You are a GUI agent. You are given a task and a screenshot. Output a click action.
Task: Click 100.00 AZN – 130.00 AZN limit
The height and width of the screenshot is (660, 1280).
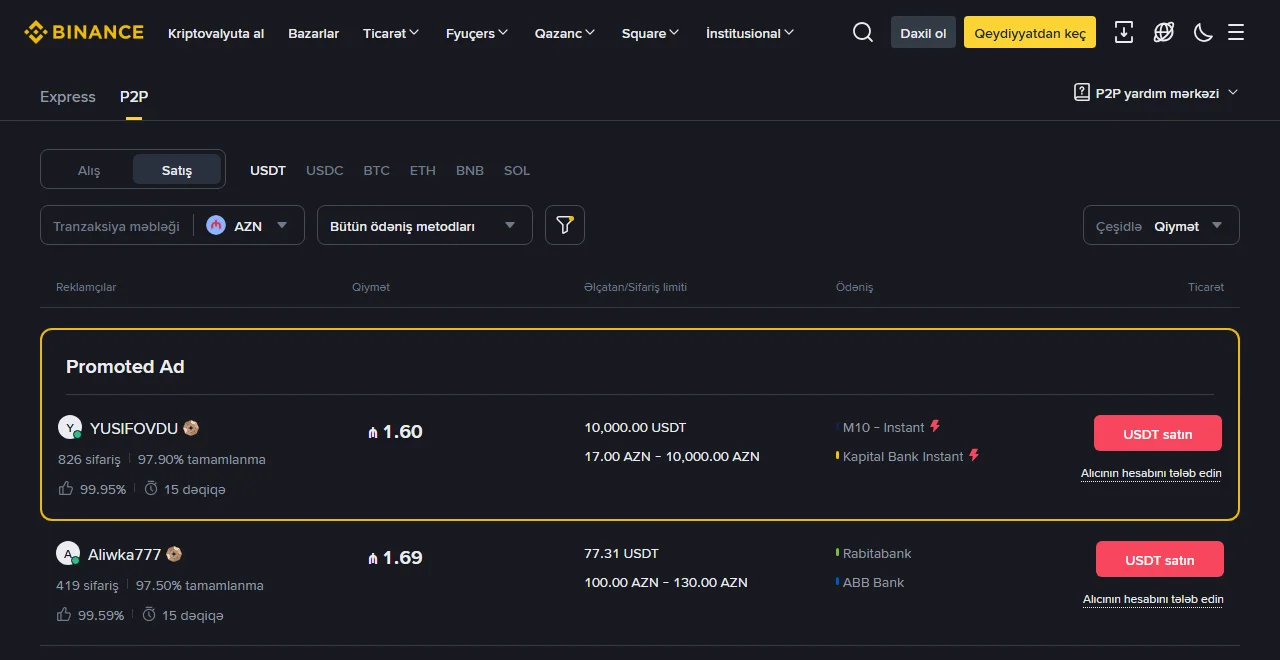point(666,582)
